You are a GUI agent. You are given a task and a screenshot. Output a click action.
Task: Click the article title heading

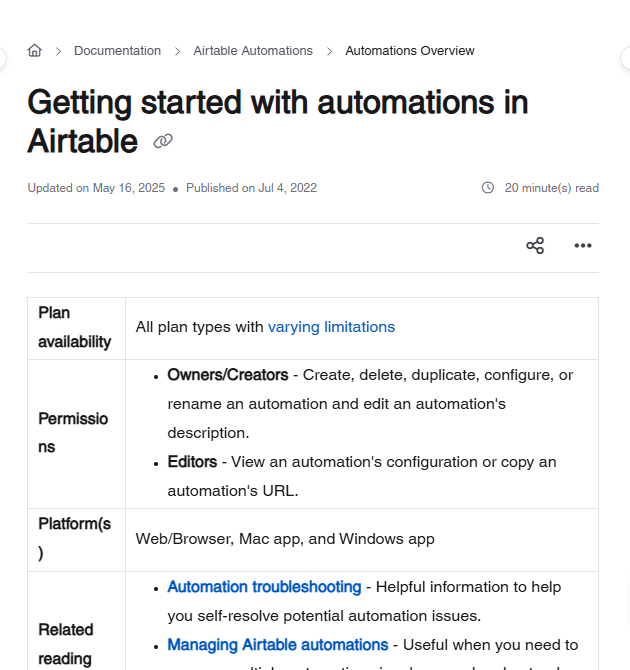(278, 122)
